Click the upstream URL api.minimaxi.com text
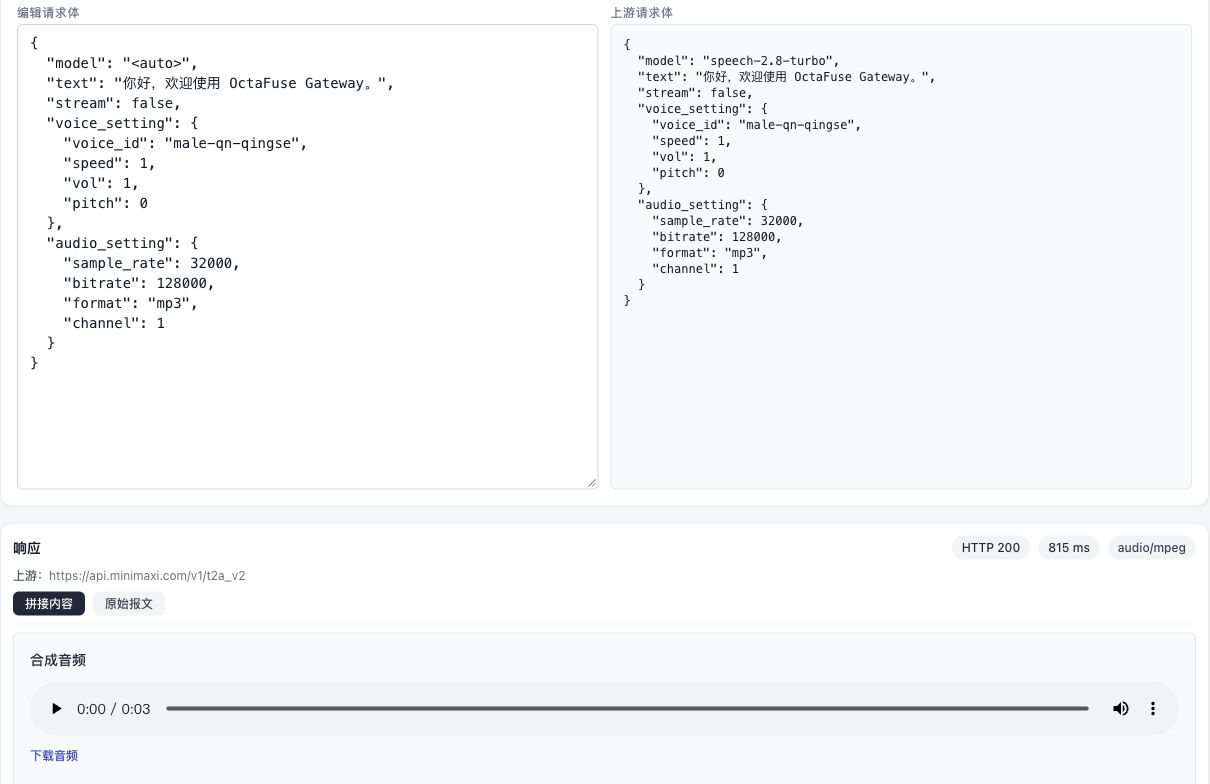The width and height of the screenshot is (1210, 784). pyautogui.click(x=147, y=576)
